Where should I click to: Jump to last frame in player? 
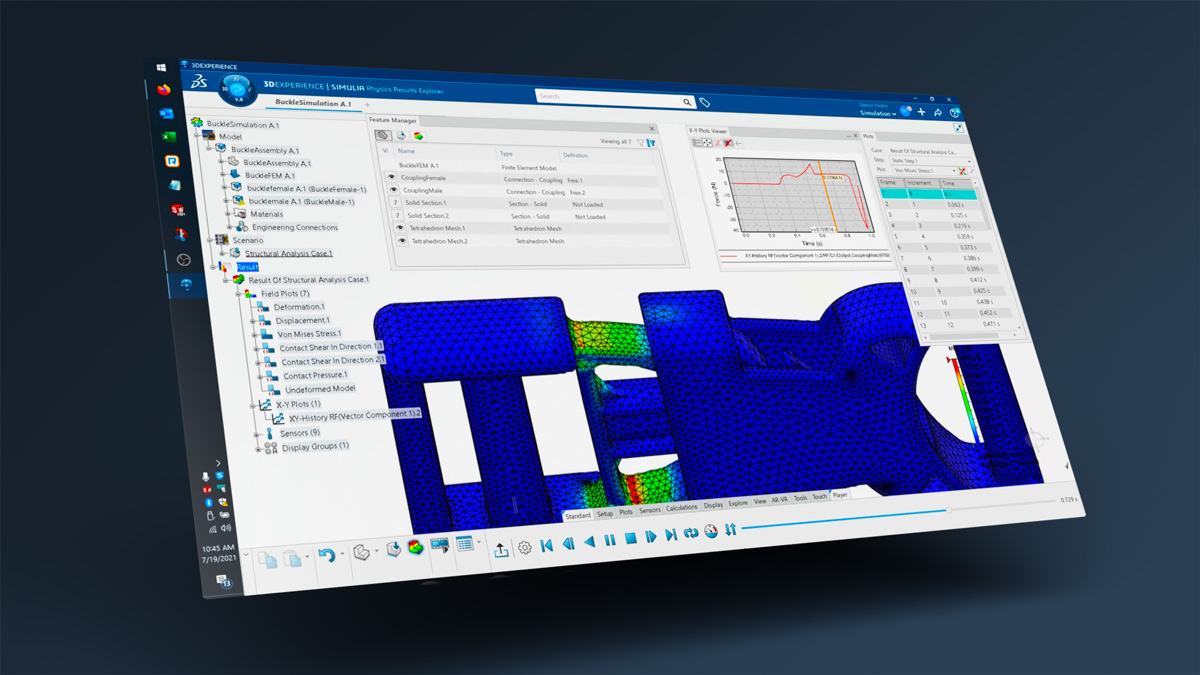tap(671, 535)
